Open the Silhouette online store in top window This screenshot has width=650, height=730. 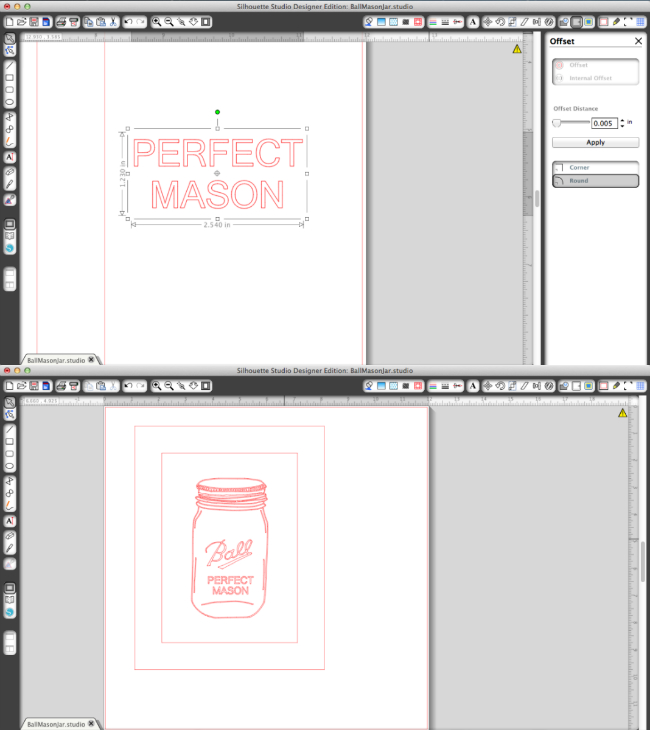tap(9, 248)
